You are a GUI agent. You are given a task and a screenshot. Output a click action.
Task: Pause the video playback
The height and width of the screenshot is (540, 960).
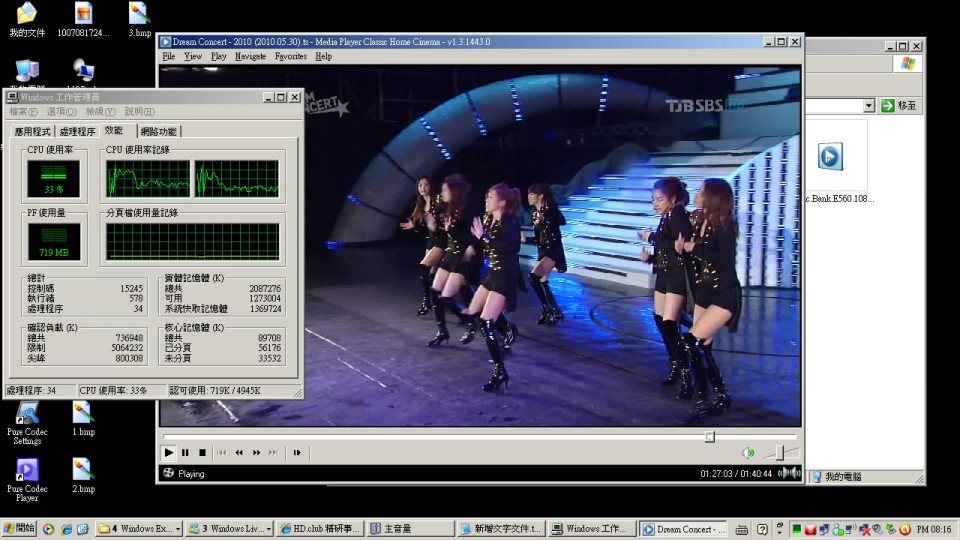(185, 453)
